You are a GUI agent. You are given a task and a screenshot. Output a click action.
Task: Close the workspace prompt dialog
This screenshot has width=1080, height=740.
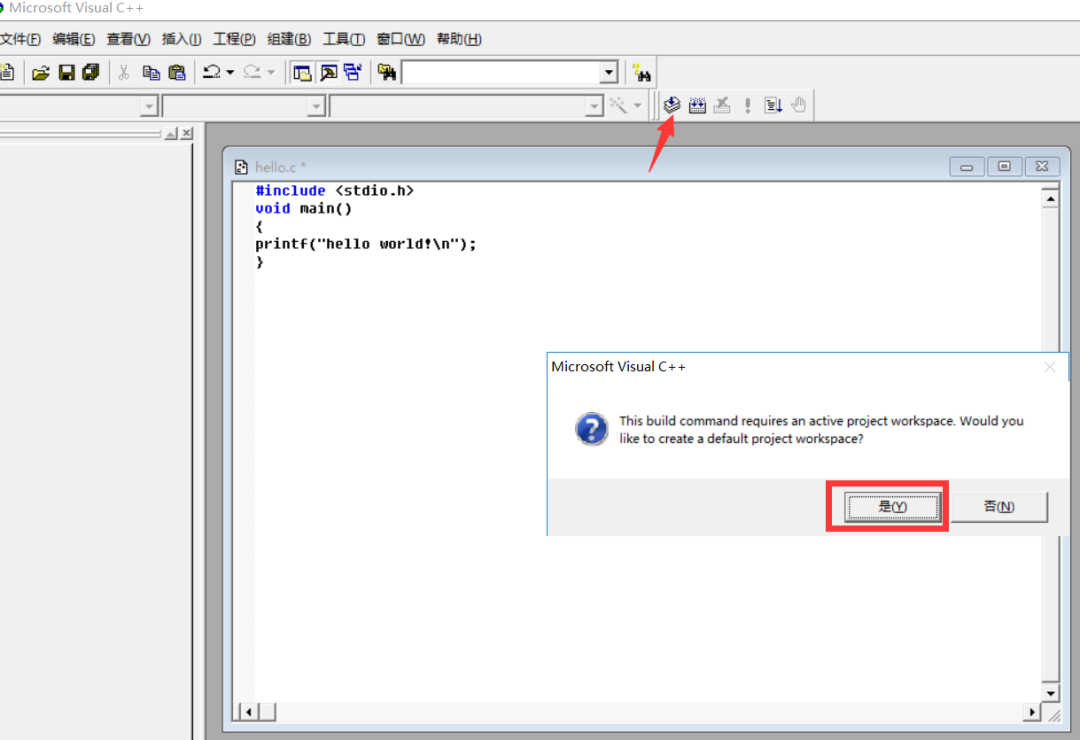[x=1049, y=367]
